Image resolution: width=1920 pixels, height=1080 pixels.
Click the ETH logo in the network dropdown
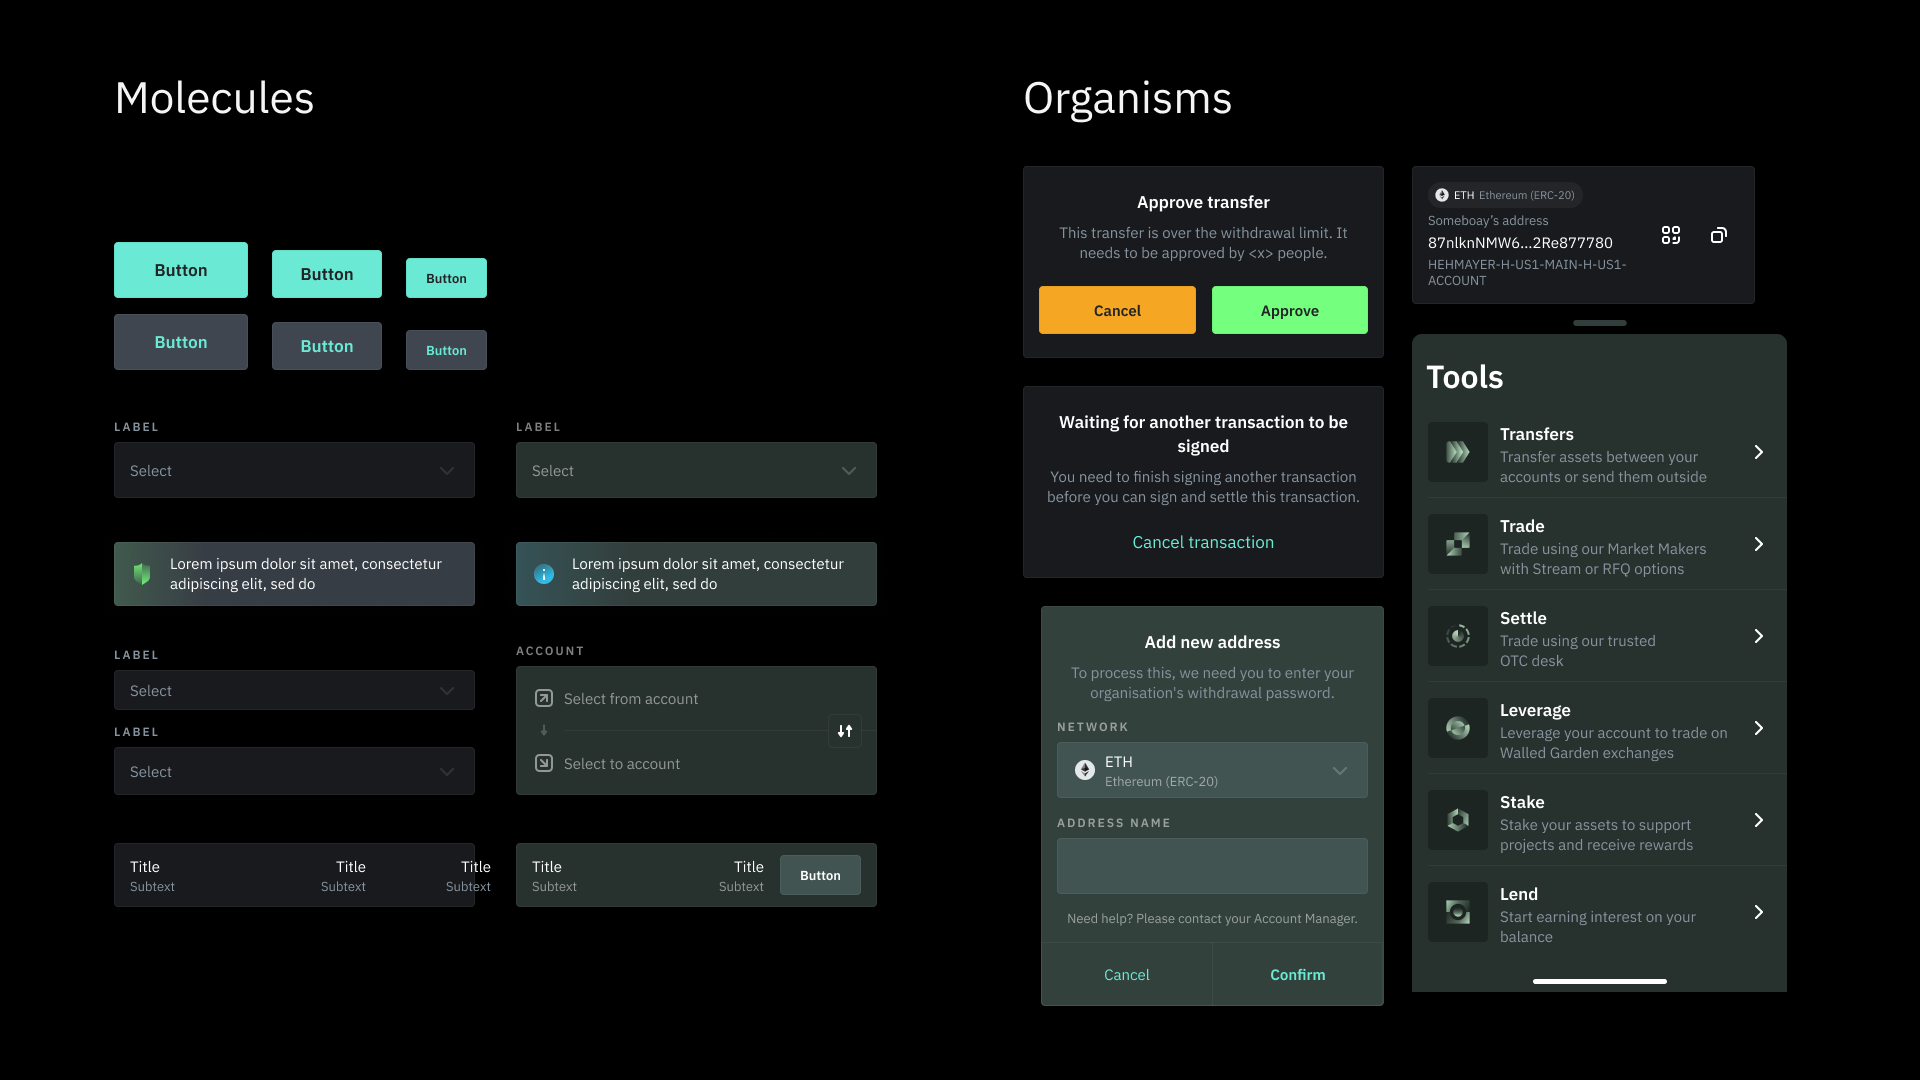point(1085,770)
